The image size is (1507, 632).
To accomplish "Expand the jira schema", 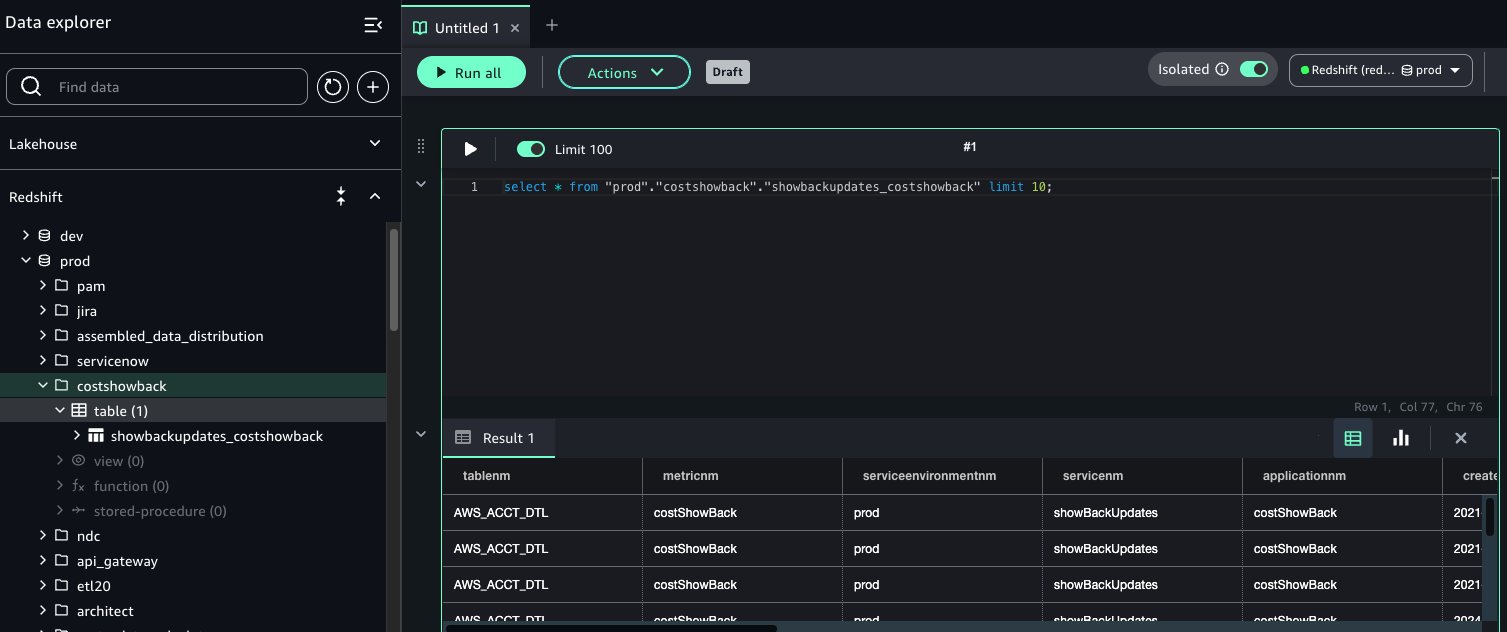I will click(43, 311).
